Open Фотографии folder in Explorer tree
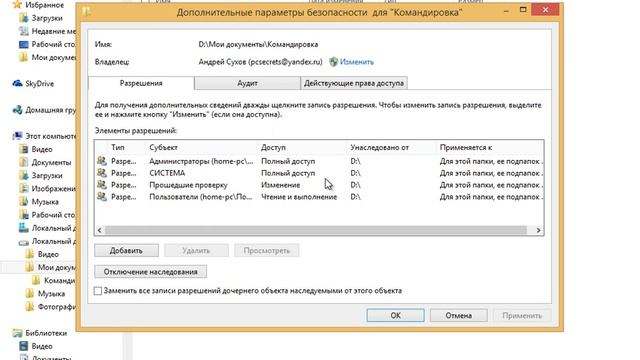 click(x=56, y=307)
